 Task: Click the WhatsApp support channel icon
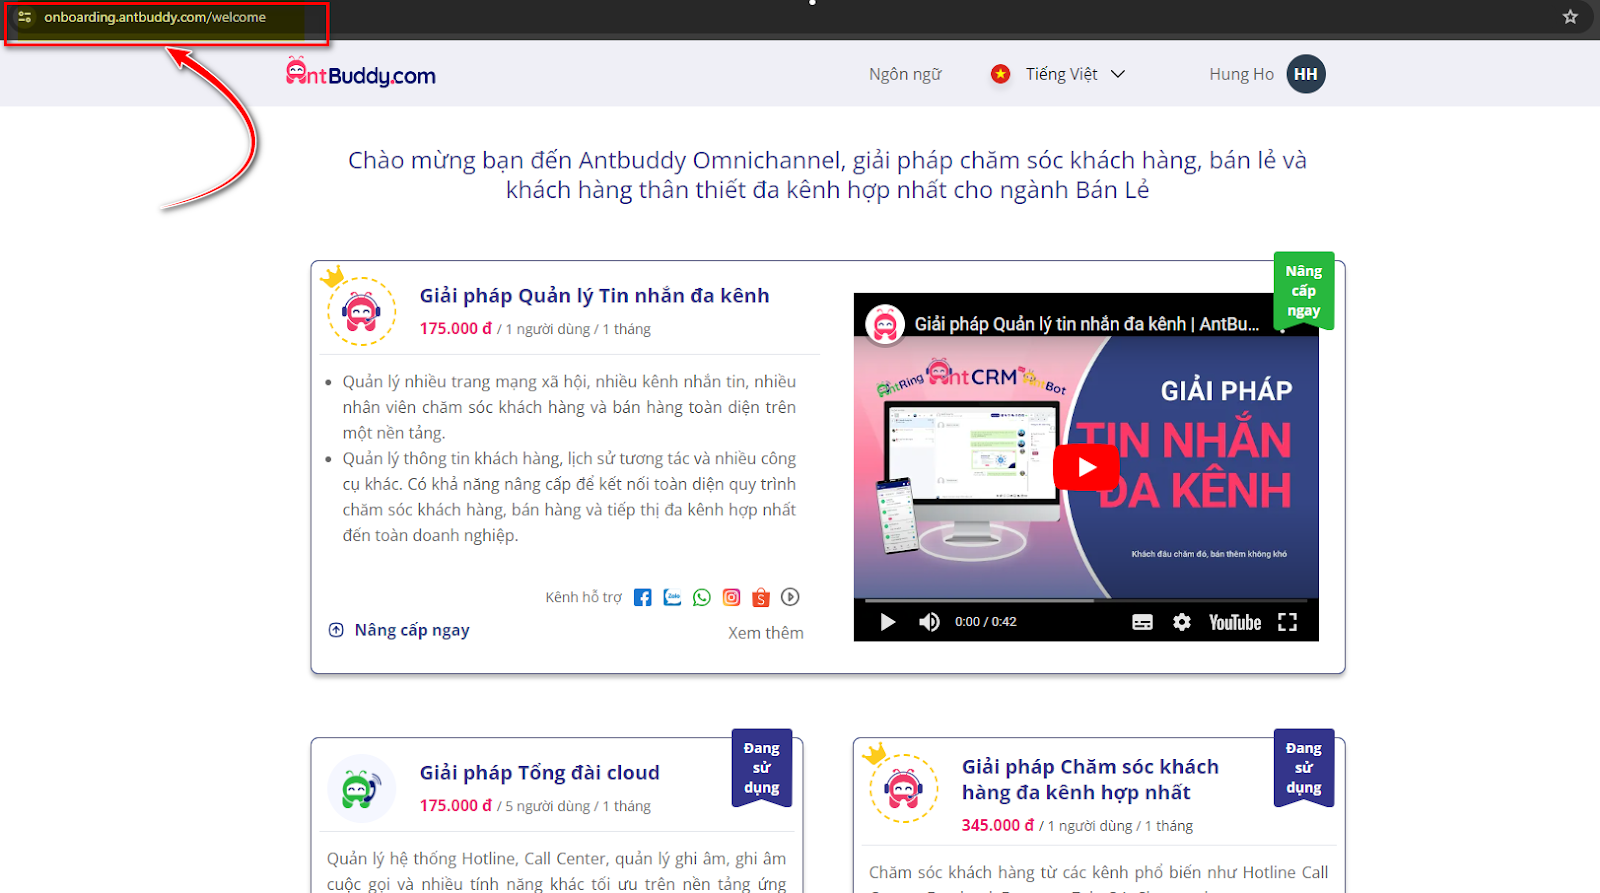(702, 597)
